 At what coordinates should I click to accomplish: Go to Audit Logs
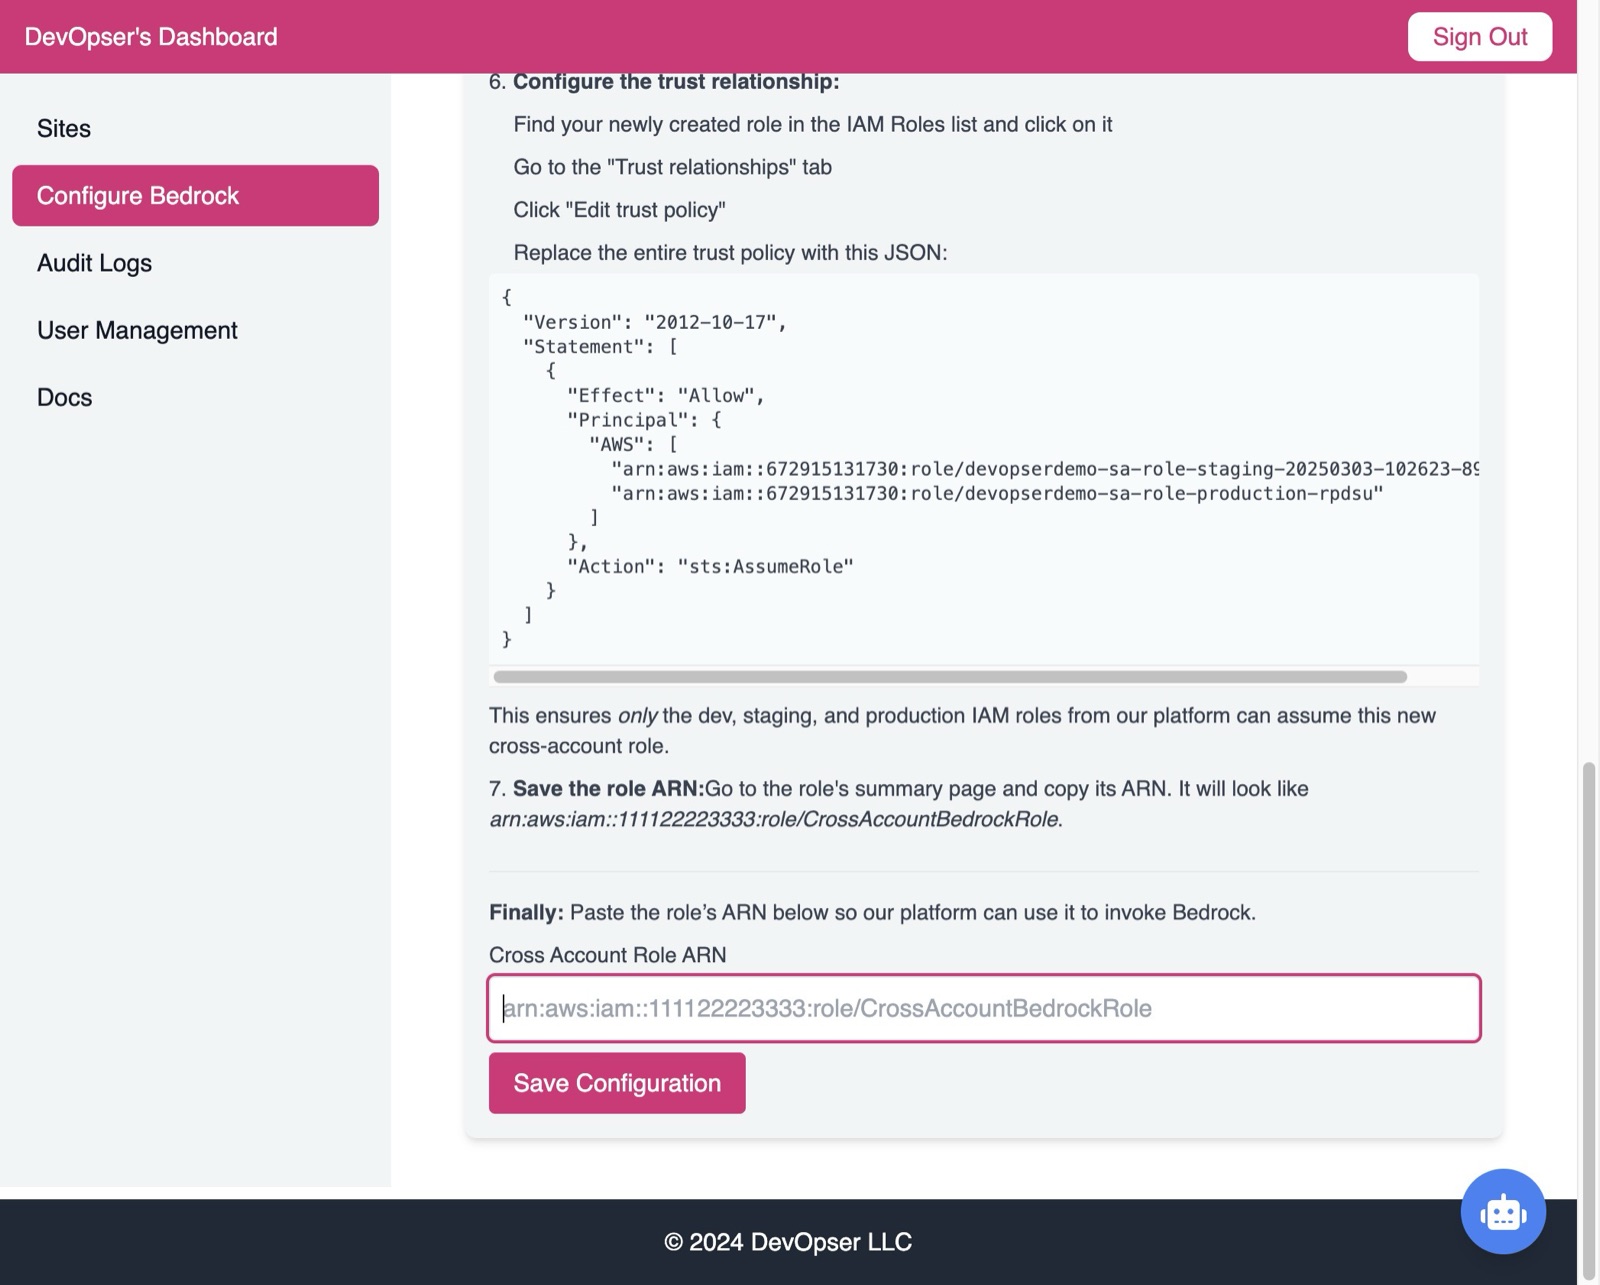tap(195, 262)
